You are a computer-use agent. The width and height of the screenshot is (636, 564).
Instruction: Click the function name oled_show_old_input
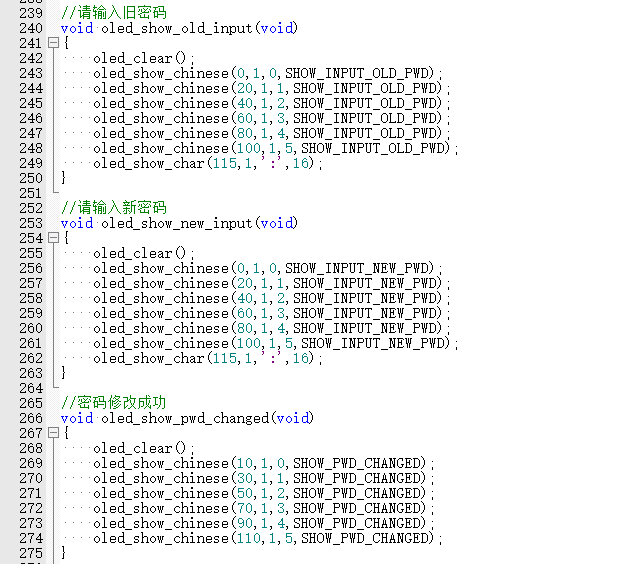point(176,28)
